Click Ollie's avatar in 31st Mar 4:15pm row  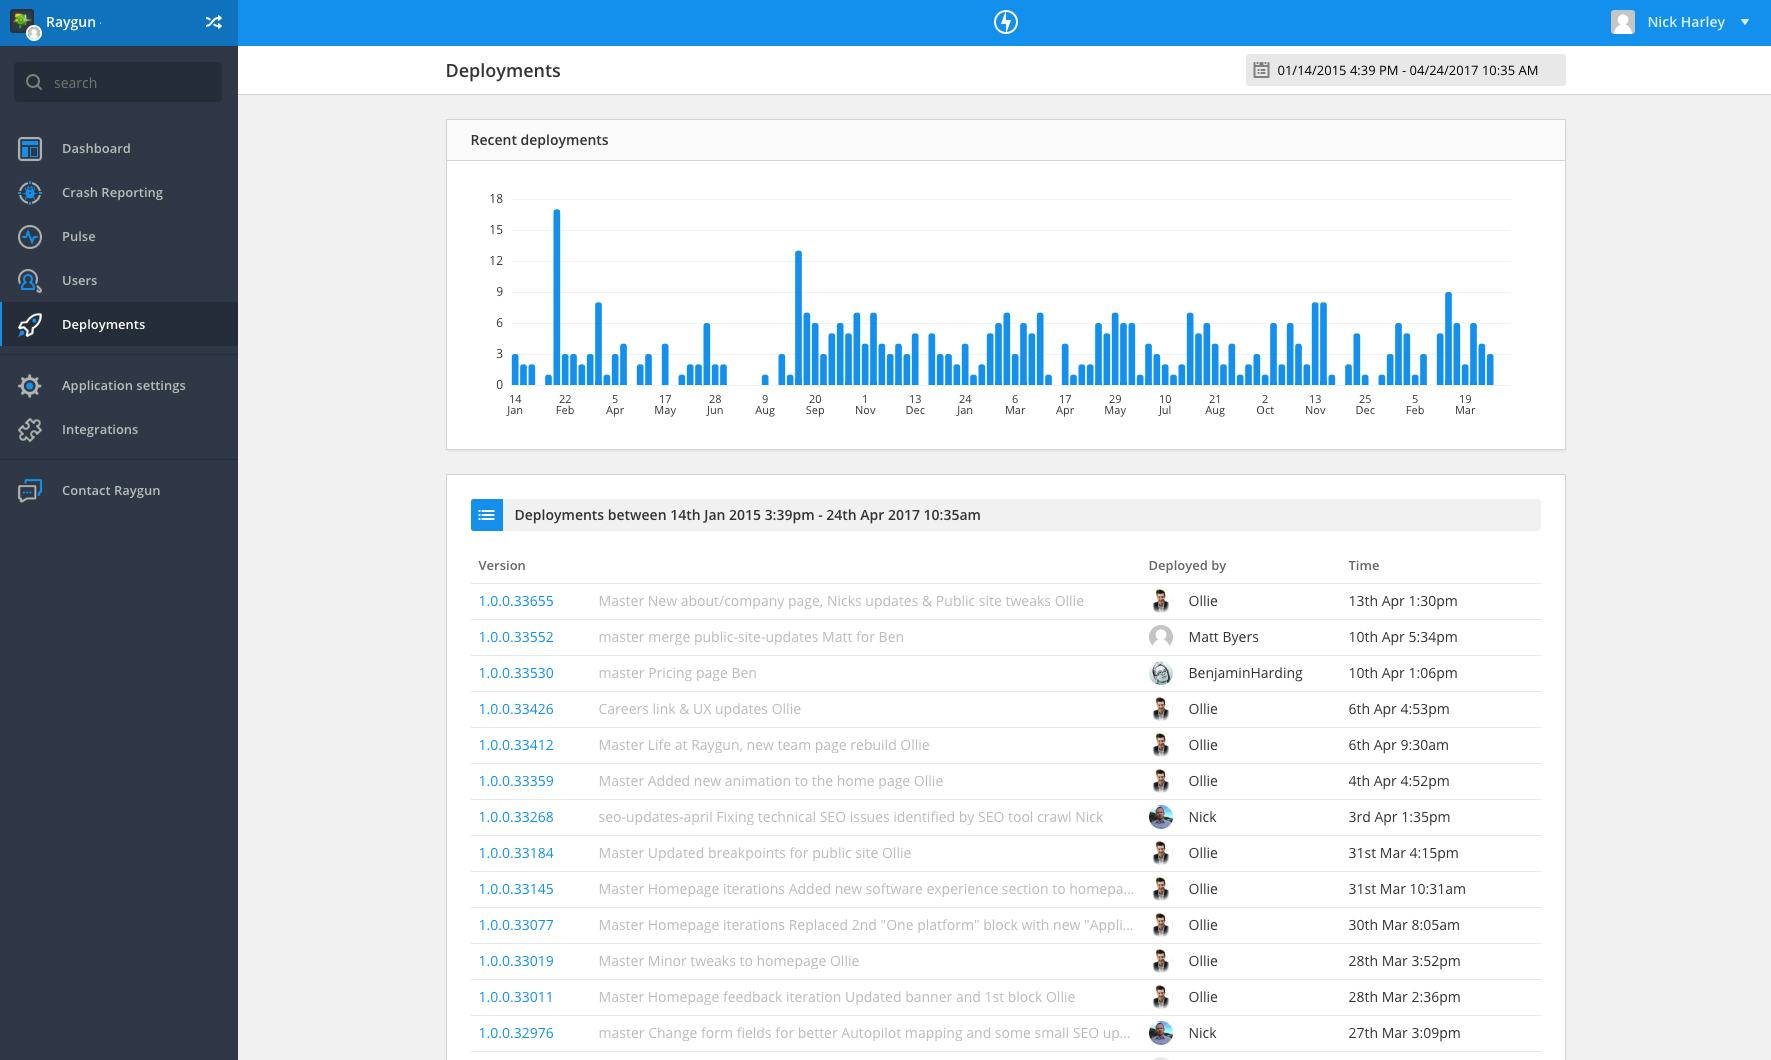click(x=1160, y=853)
